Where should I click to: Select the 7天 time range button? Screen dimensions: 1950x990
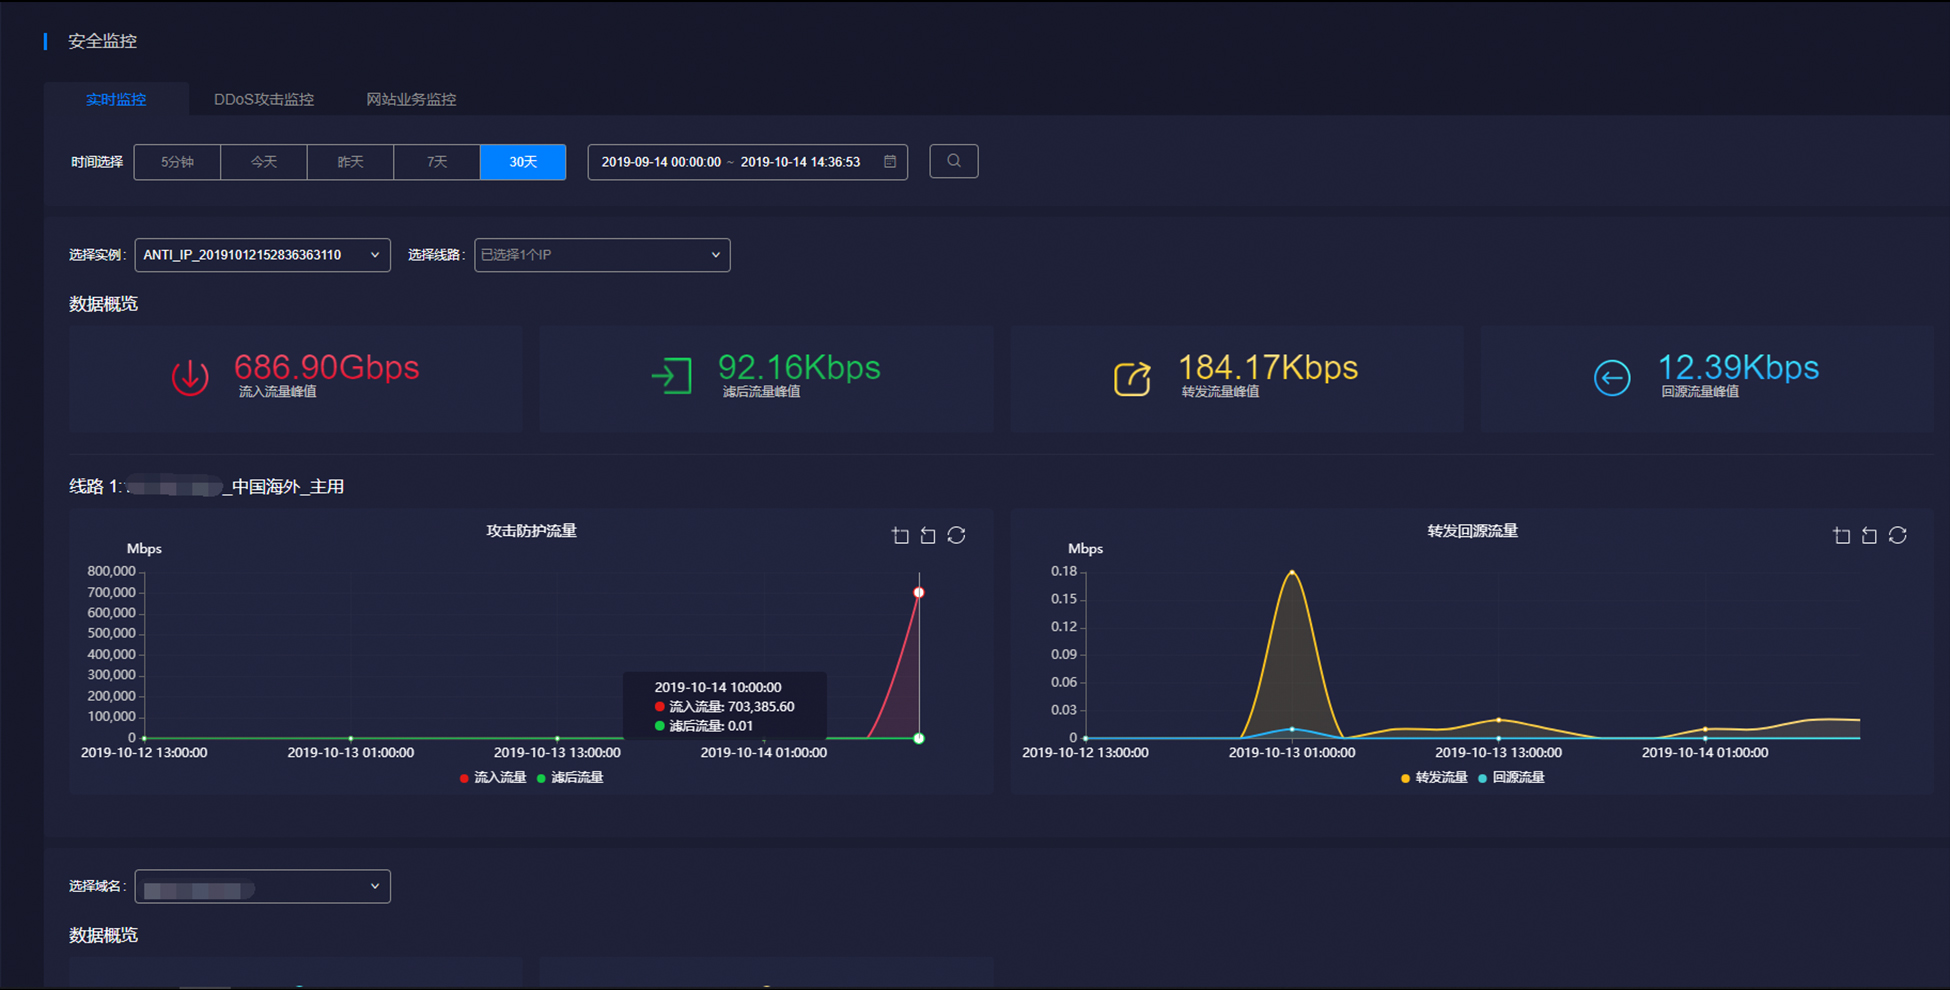pos(437,162)
